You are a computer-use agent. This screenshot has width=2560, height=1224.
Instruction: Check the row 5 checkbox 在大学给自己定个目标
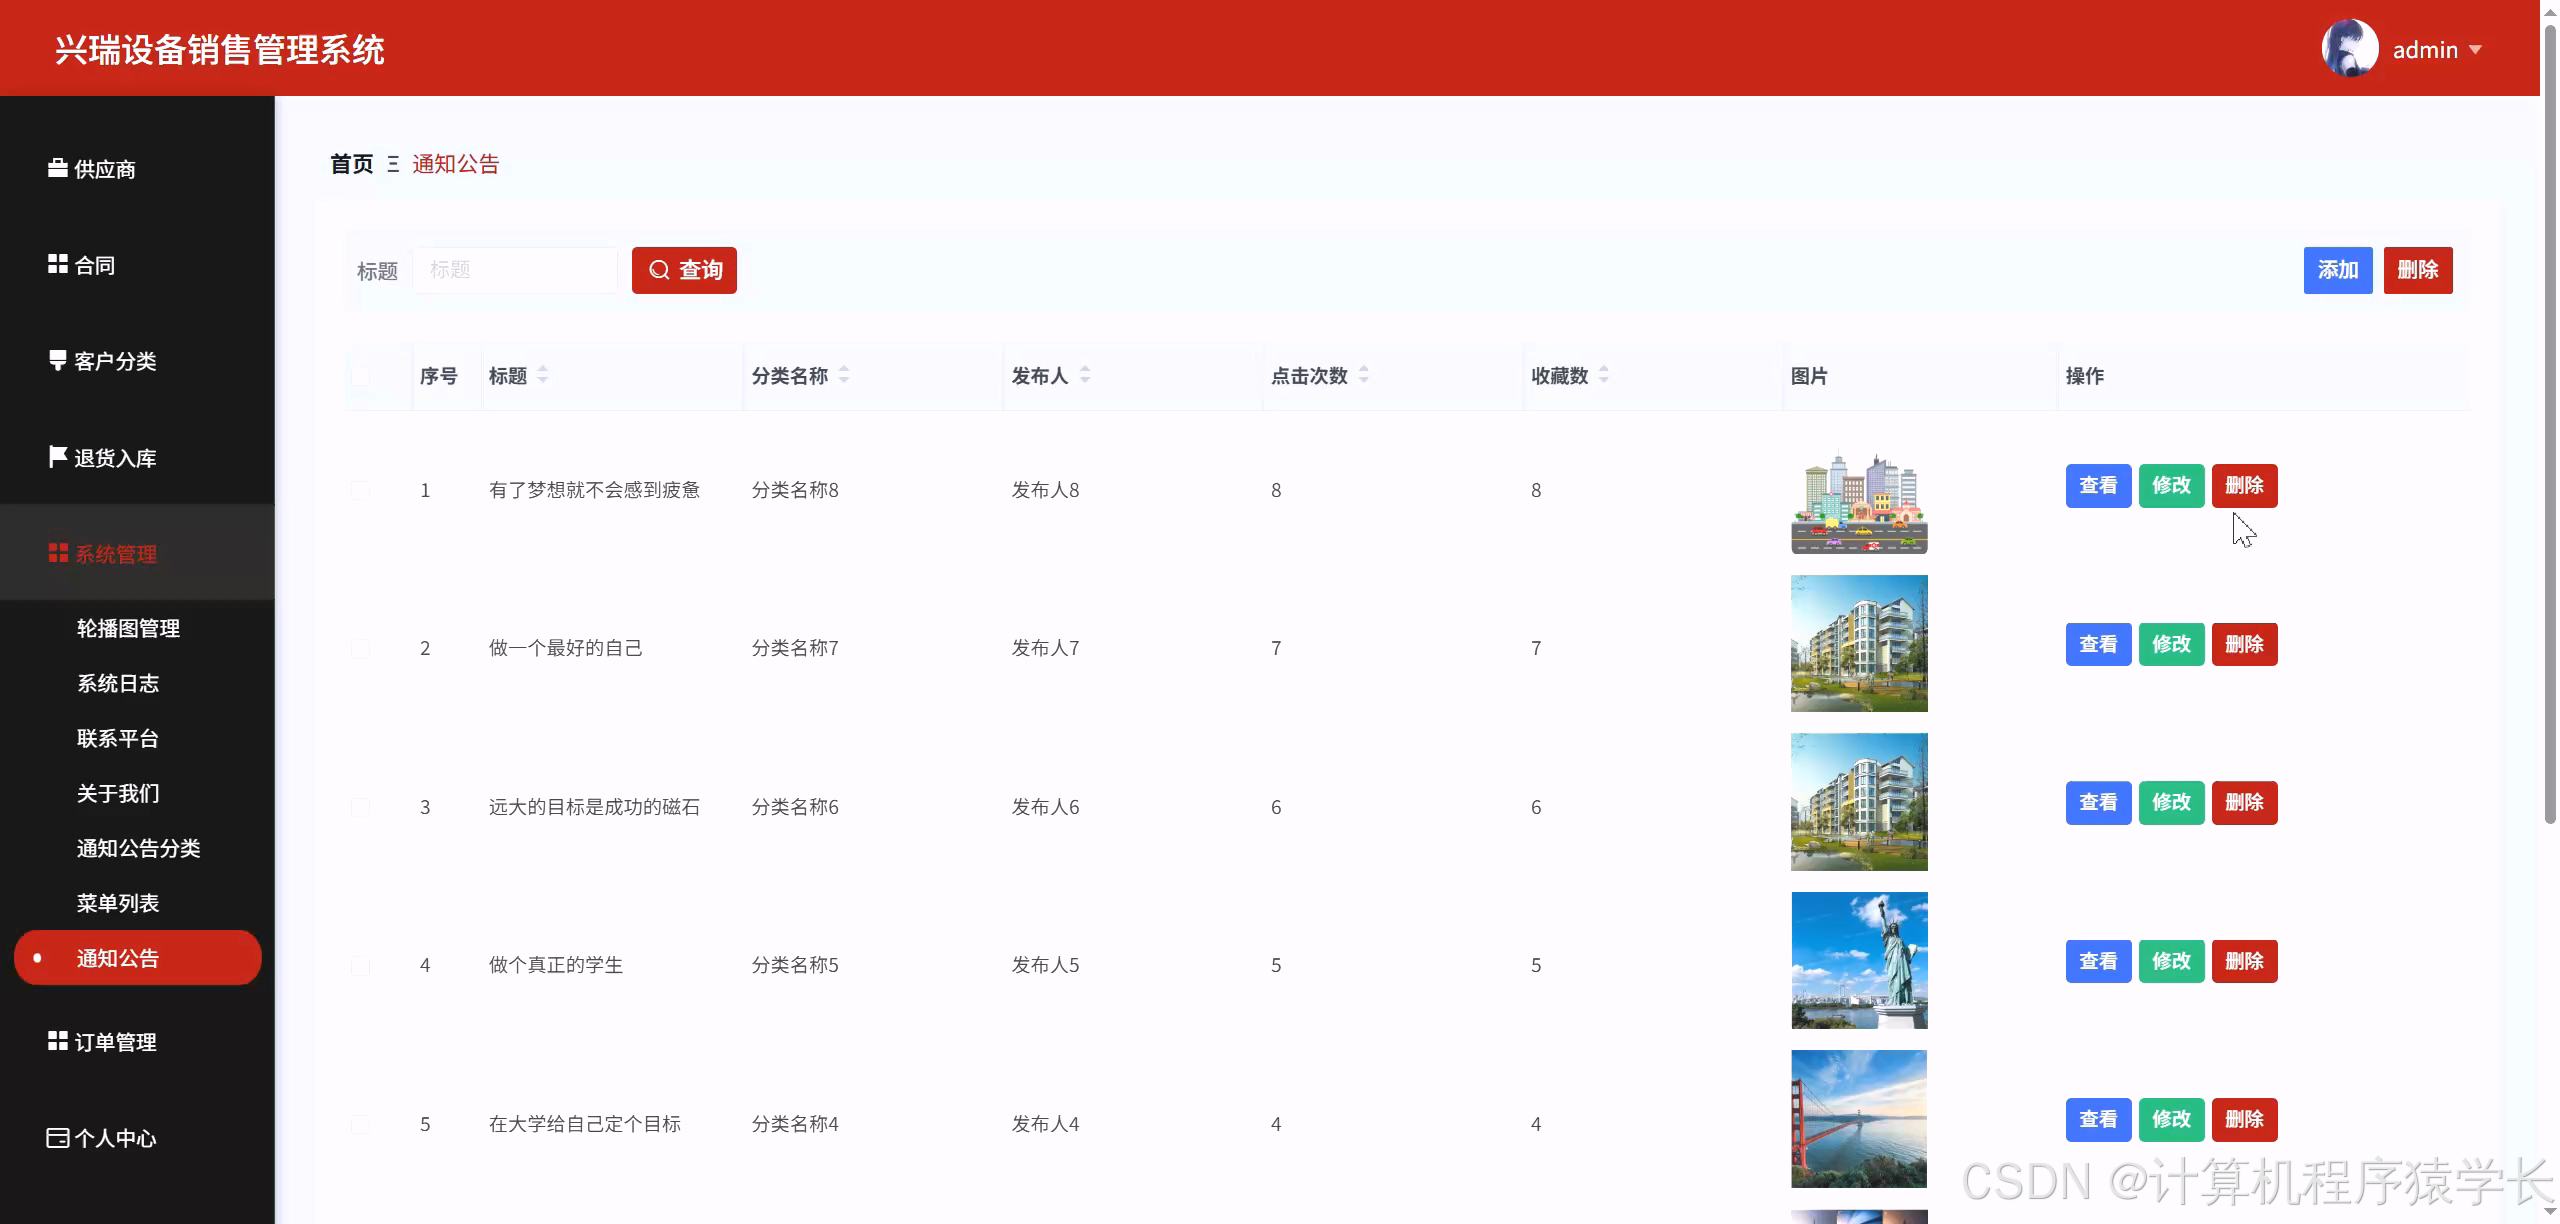point(360,1124)
